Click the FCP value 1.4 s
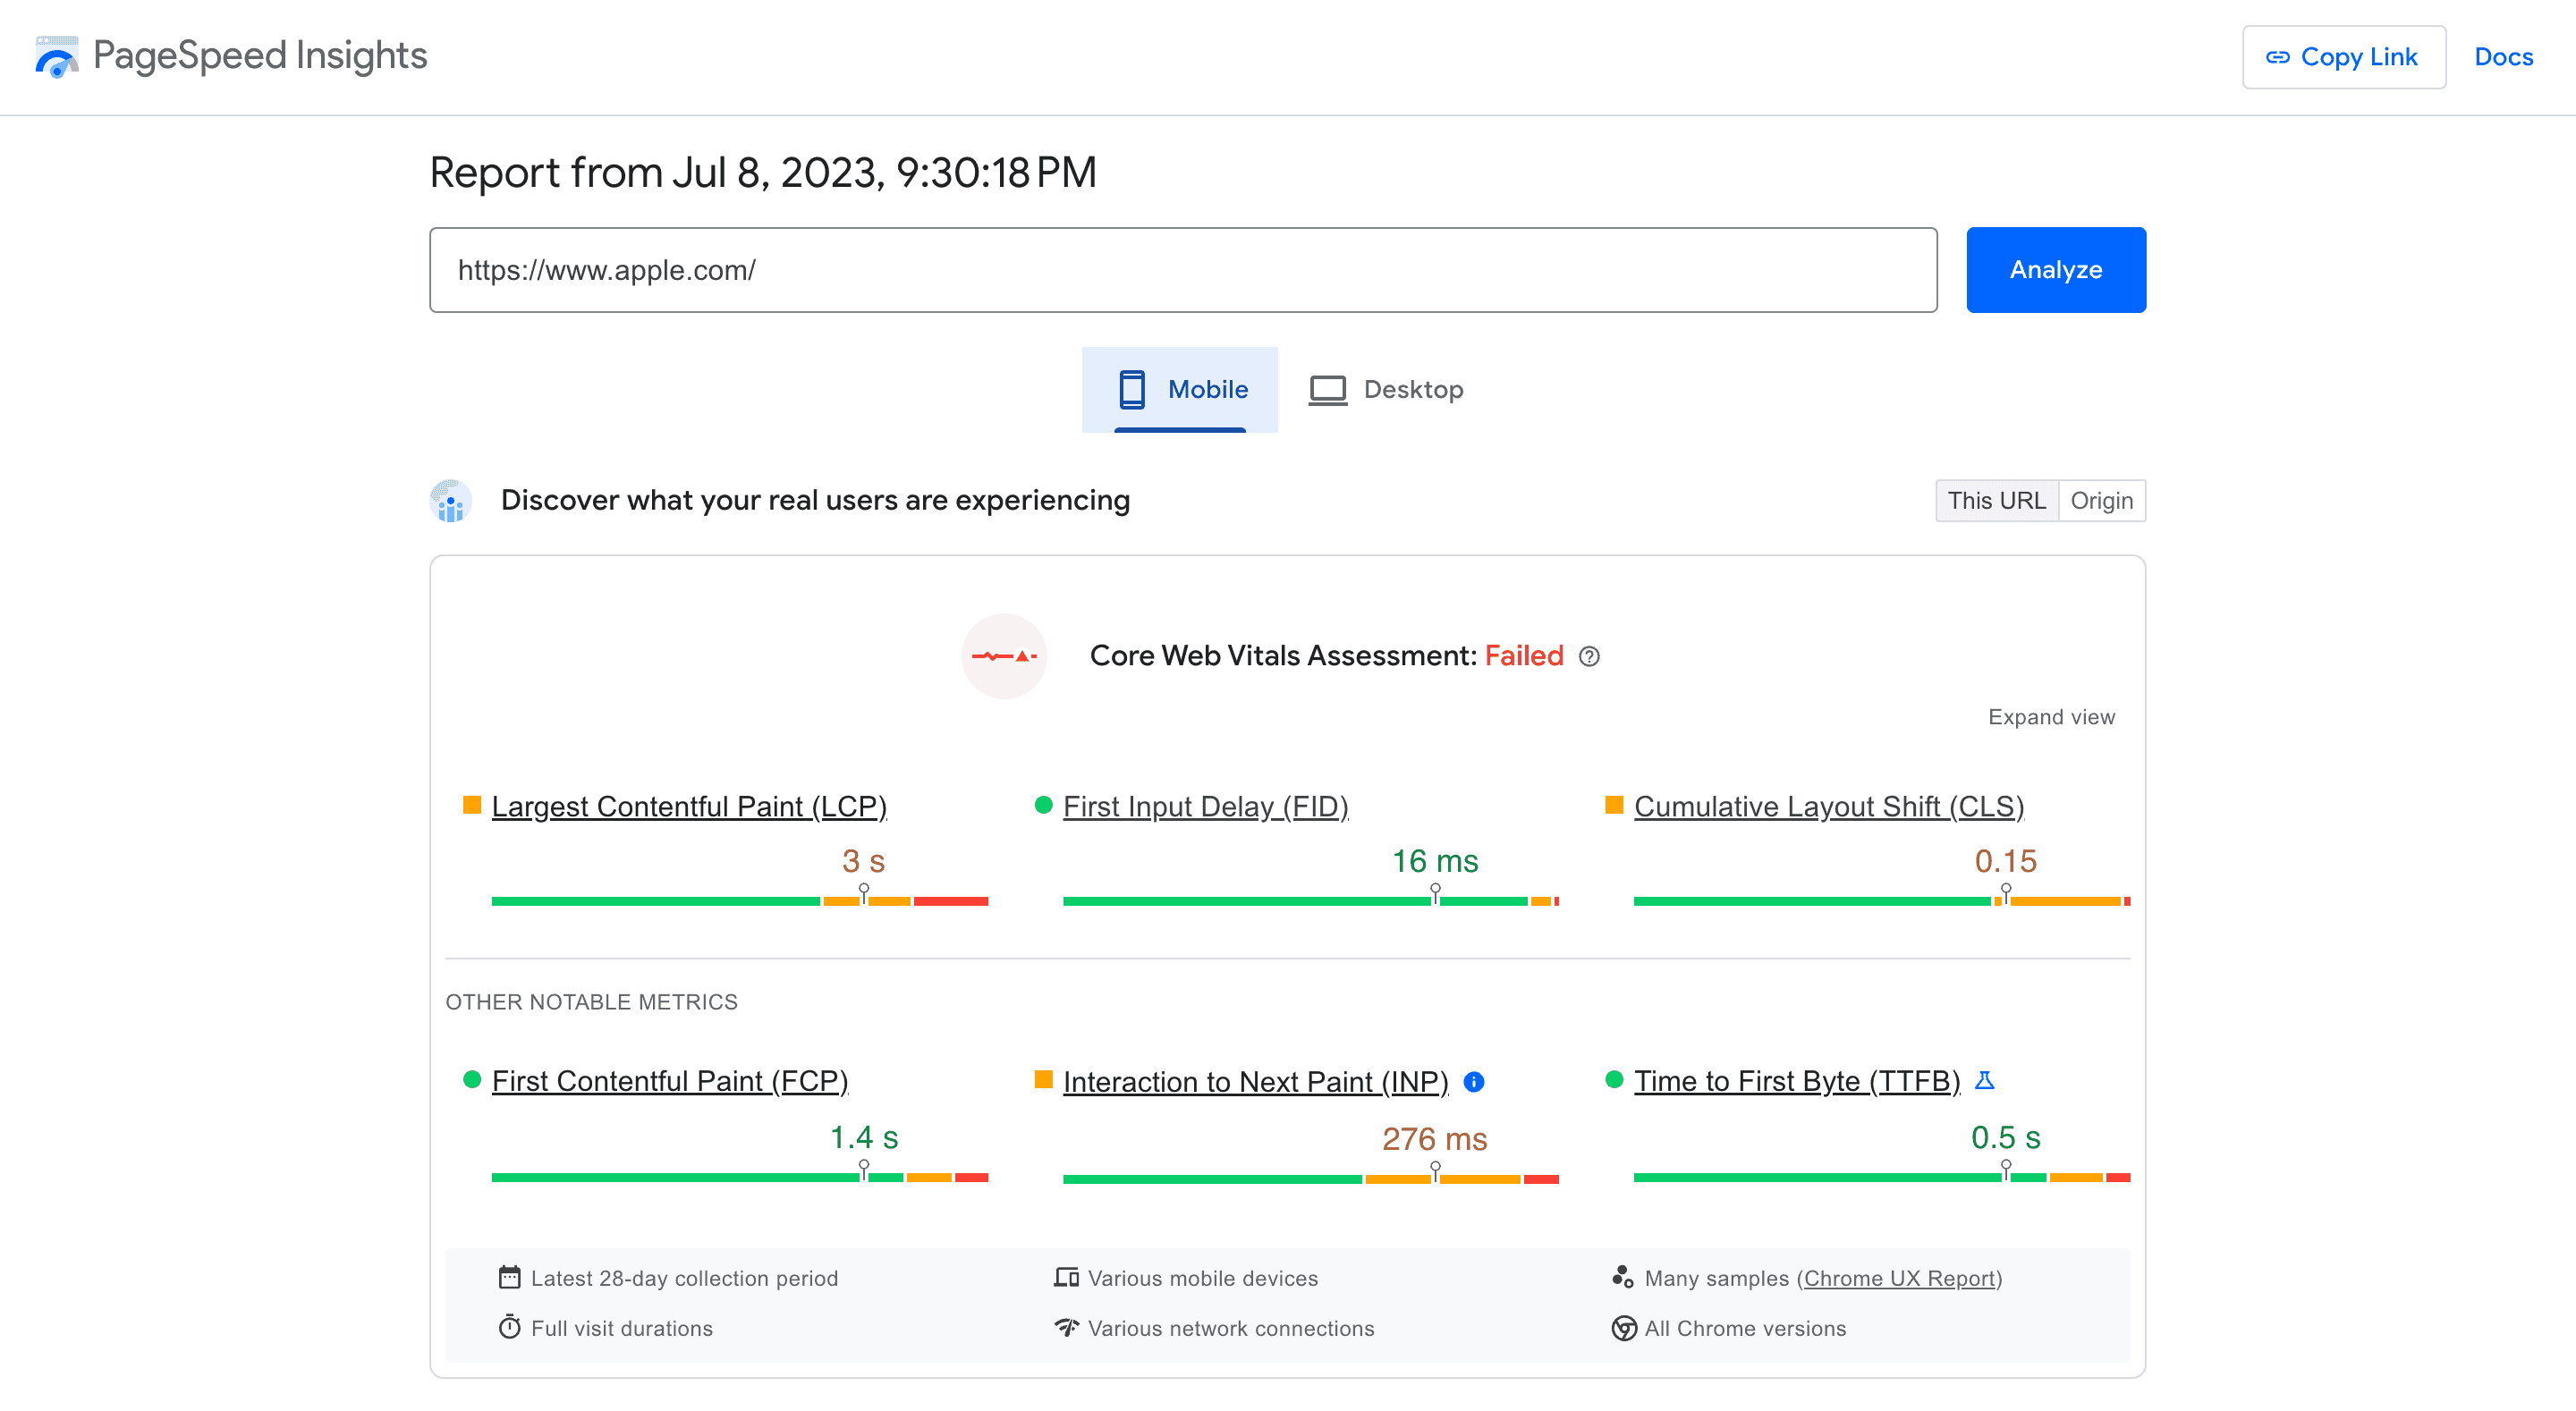 [864, 1137]
